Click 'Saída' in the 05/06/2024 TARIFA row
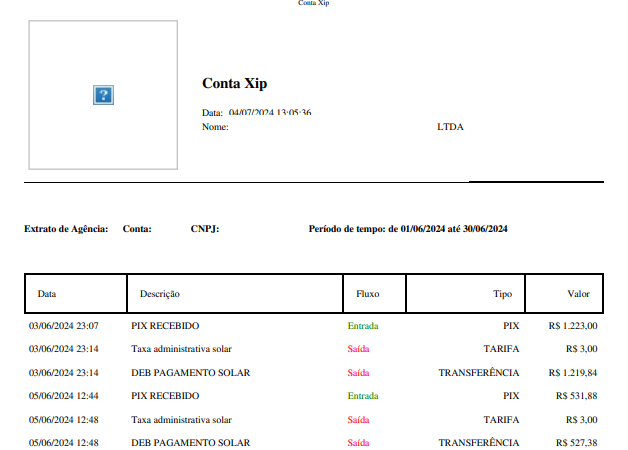The image size is (628, 450). pos(358,420)
